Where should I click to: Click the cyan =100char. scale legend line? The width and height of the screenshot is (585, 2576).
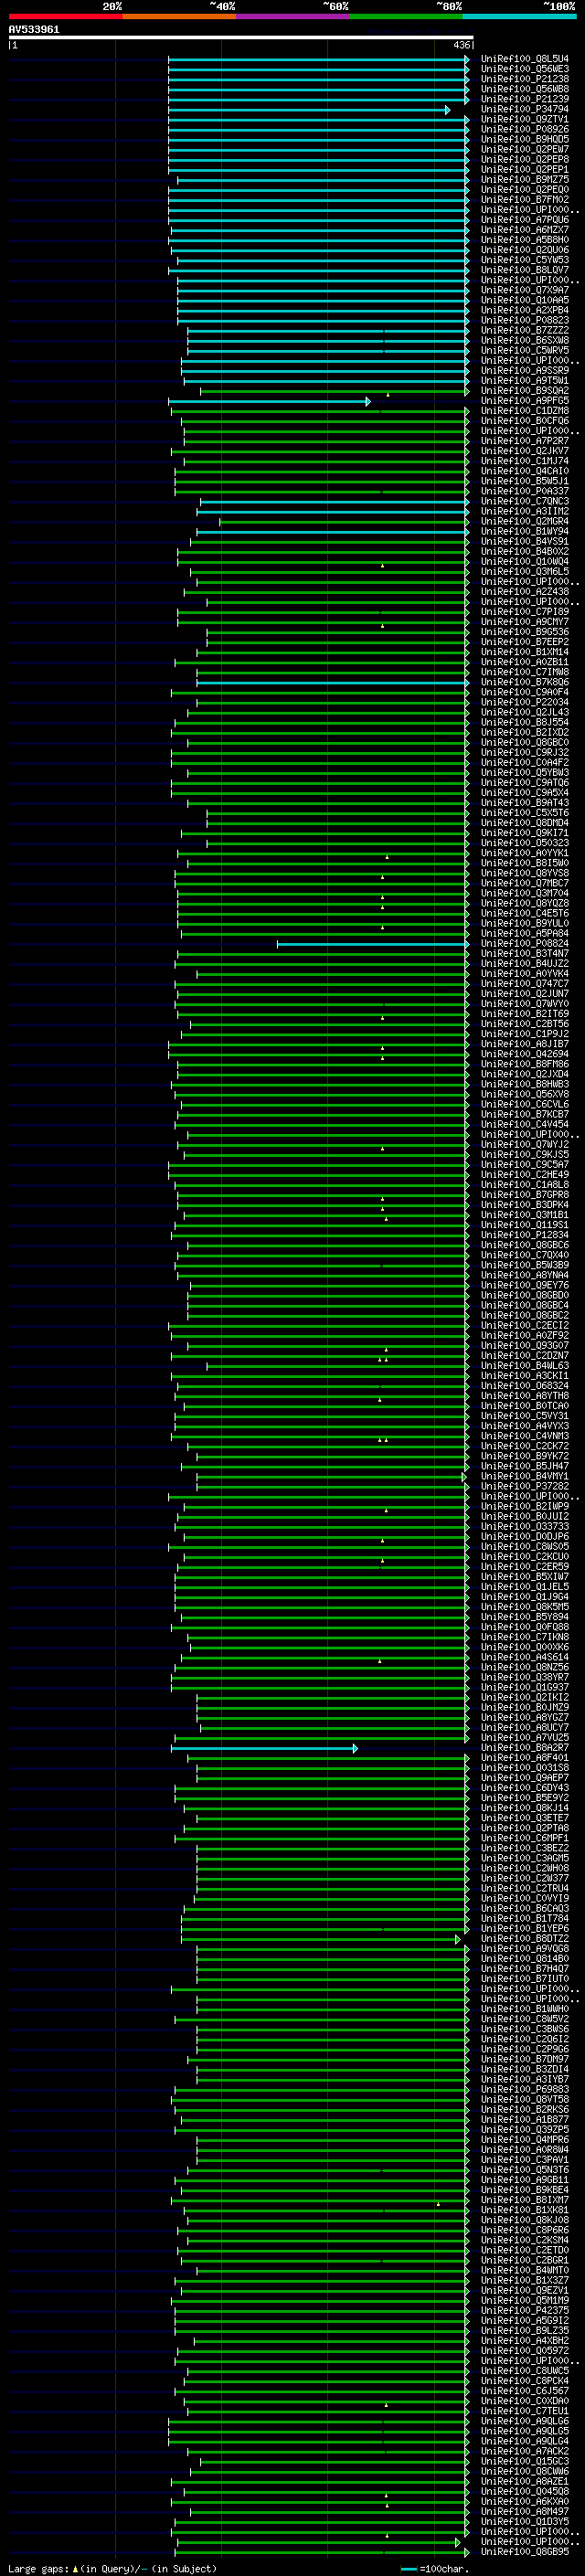(x=408, y=2569)
